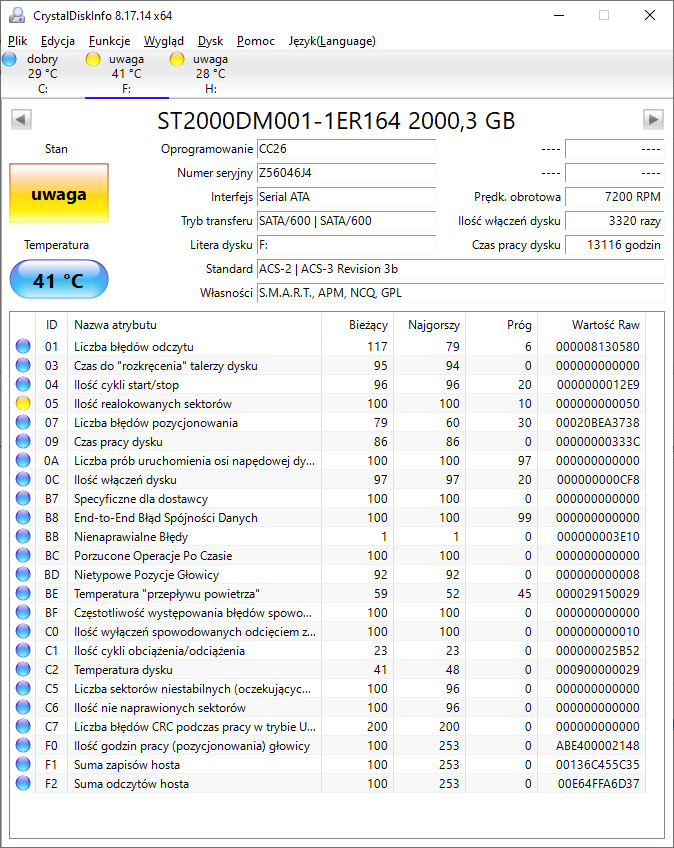The image size is (674, 848).
Task: Click the Wartość Raw column header
Action: click(x=592, y=324)
